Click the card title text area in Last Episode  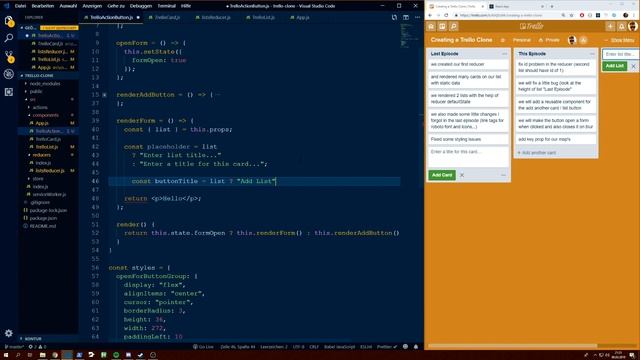coord(468,156)
